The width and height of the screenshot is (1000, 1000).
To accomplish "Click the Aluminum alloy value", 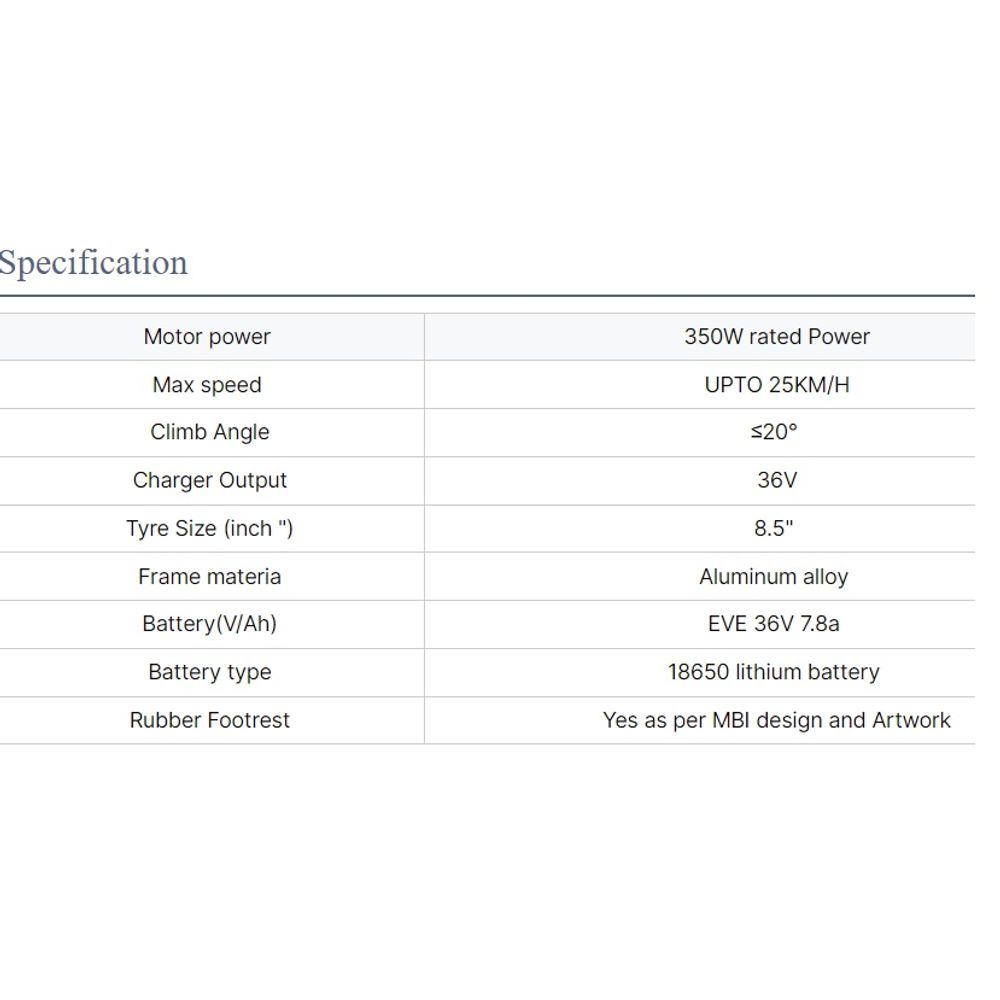I will (x=774, y=576).
